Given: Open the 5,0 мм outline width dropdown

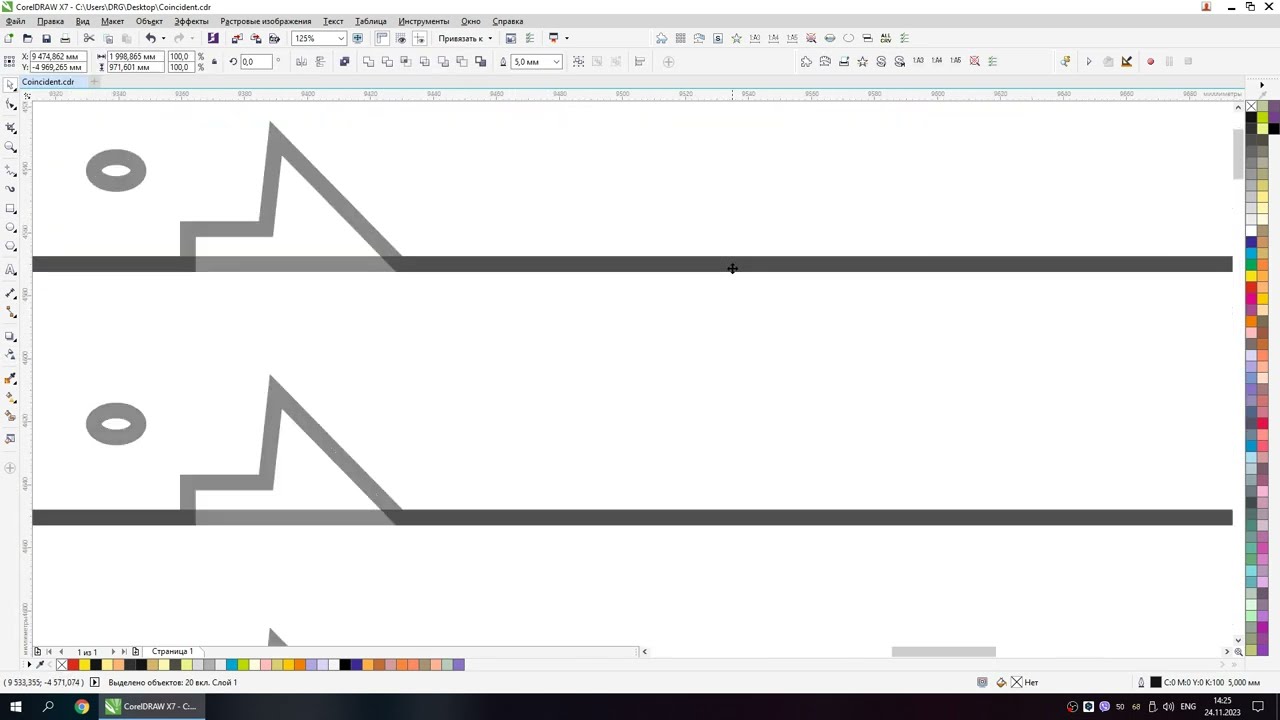Looking at the screenshot, I should pos(556,62).
